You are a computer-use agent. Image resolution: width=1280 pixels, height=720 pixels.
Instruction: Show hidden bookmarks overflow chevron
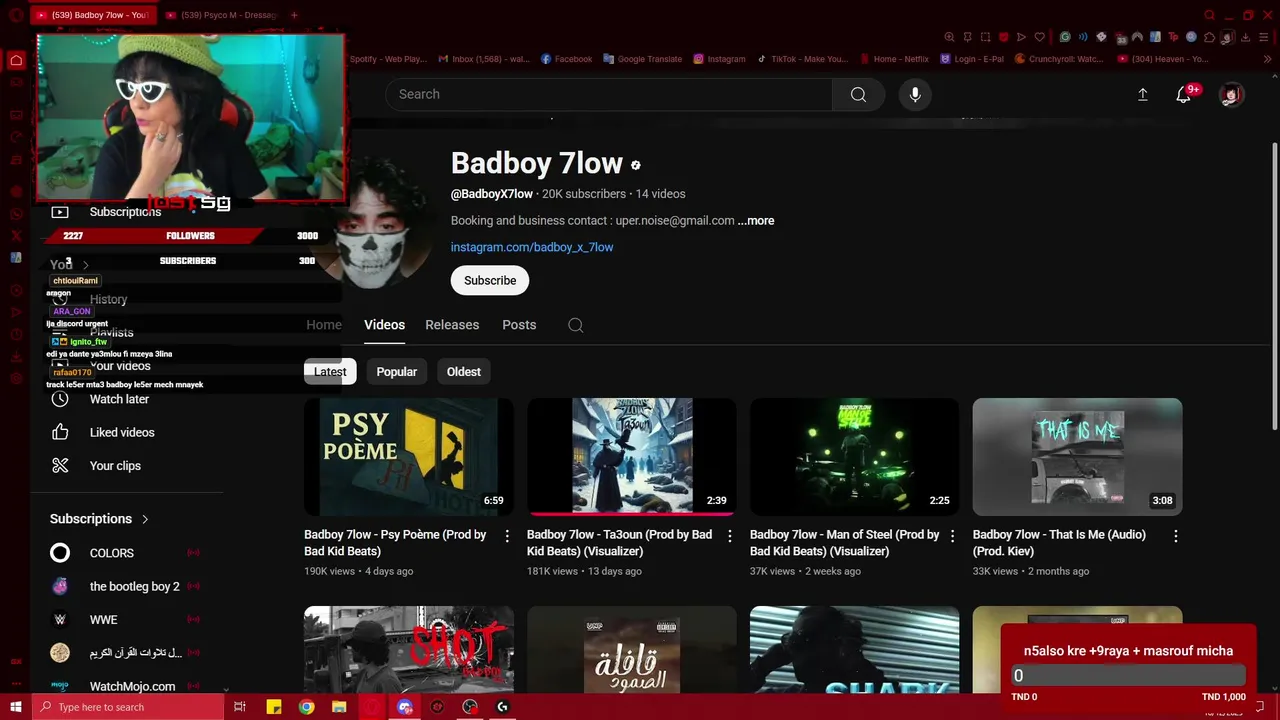point(1268,59)
